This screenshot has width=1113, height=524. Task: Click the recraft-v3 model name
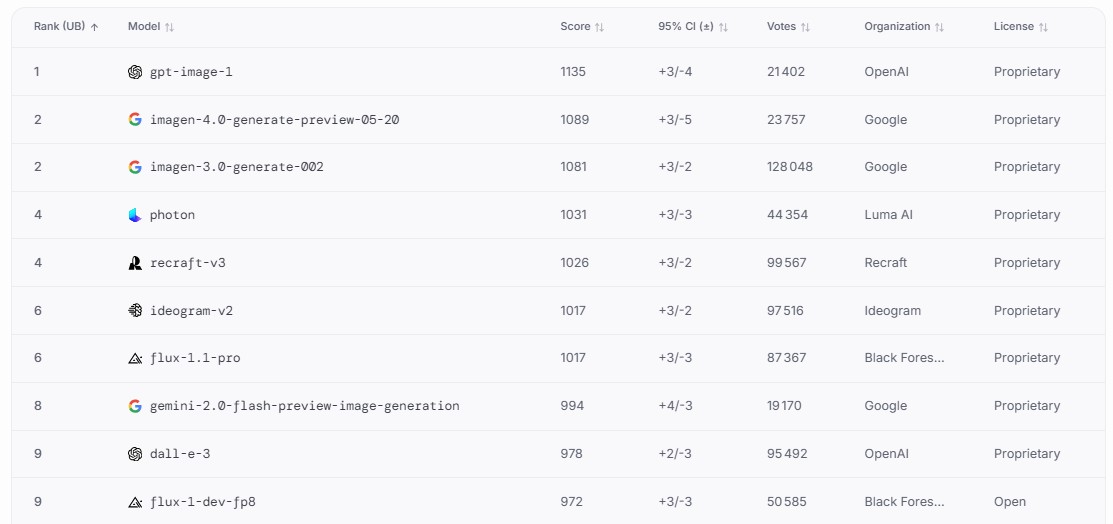click(180, 263)
